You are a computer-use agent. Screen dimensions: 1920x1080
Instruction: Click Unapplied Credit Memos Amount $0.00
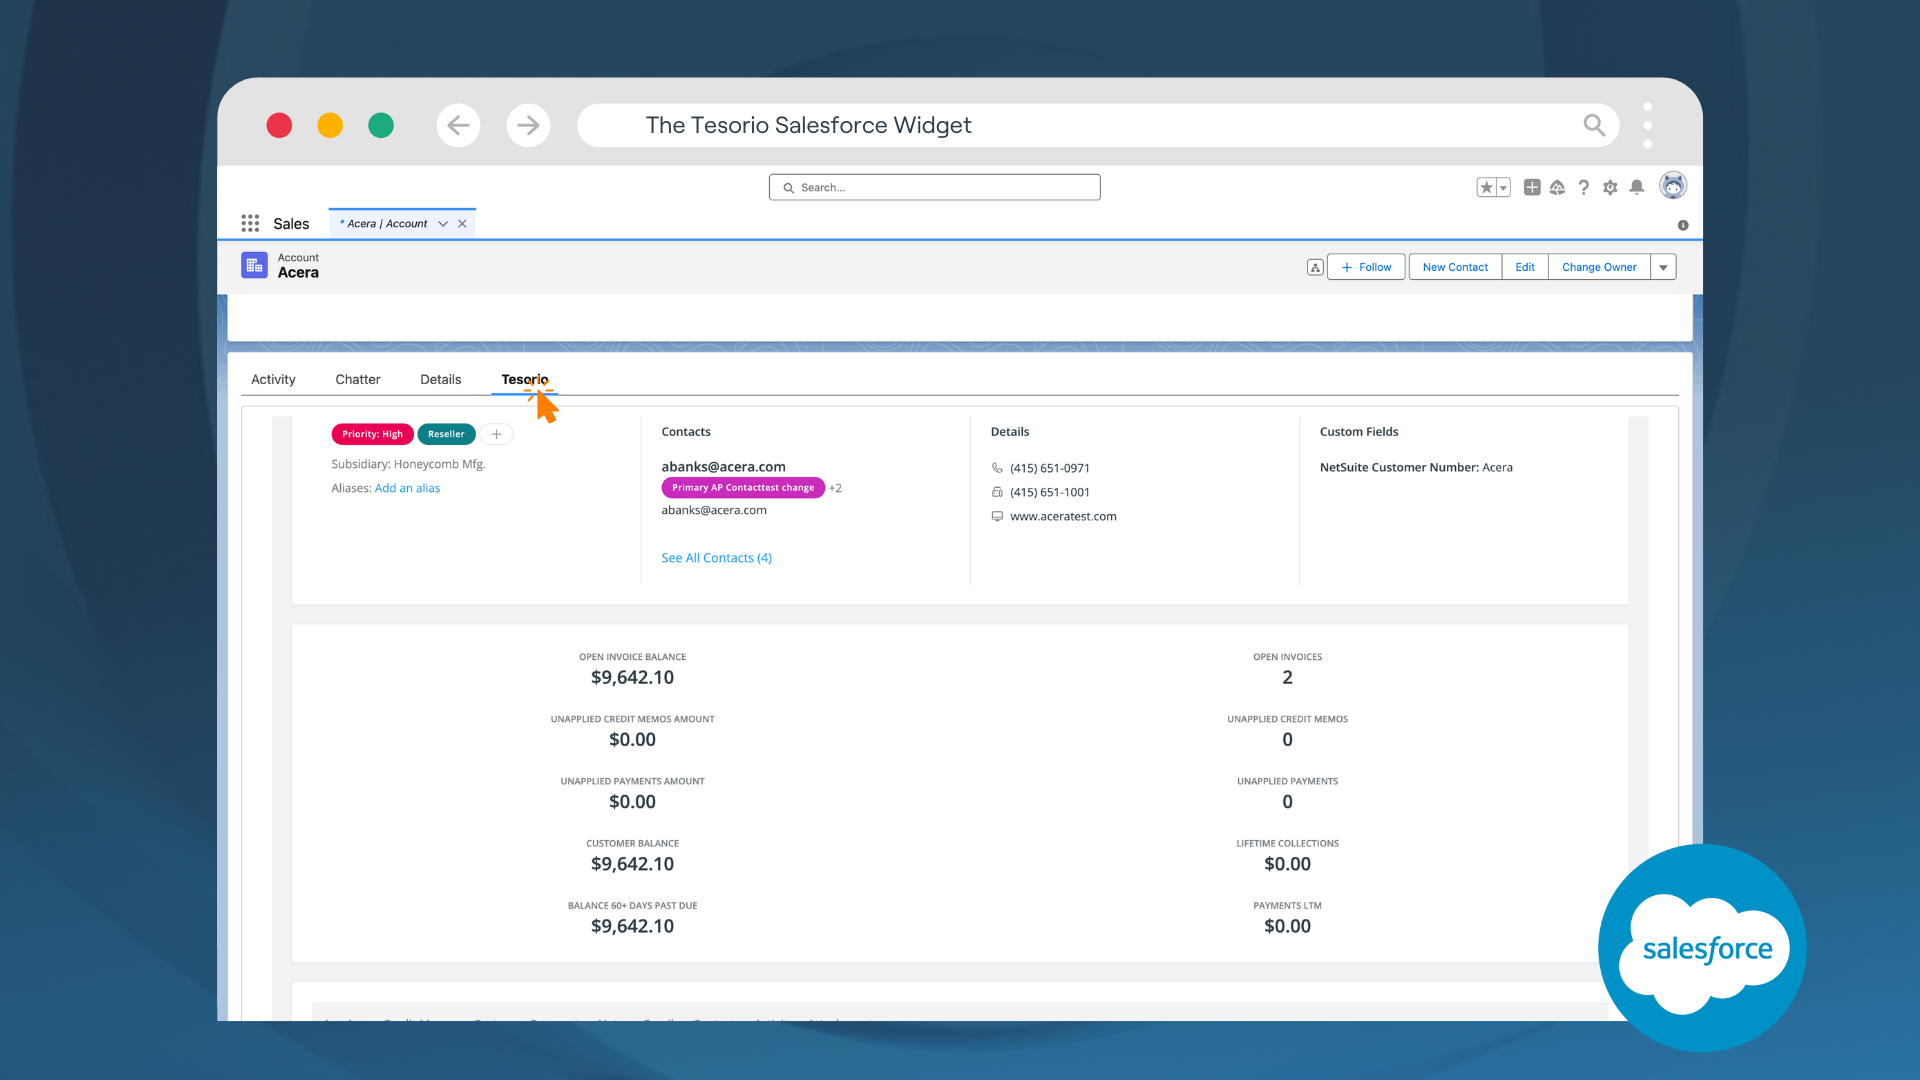pyautogui.click(x=632, y=739)
